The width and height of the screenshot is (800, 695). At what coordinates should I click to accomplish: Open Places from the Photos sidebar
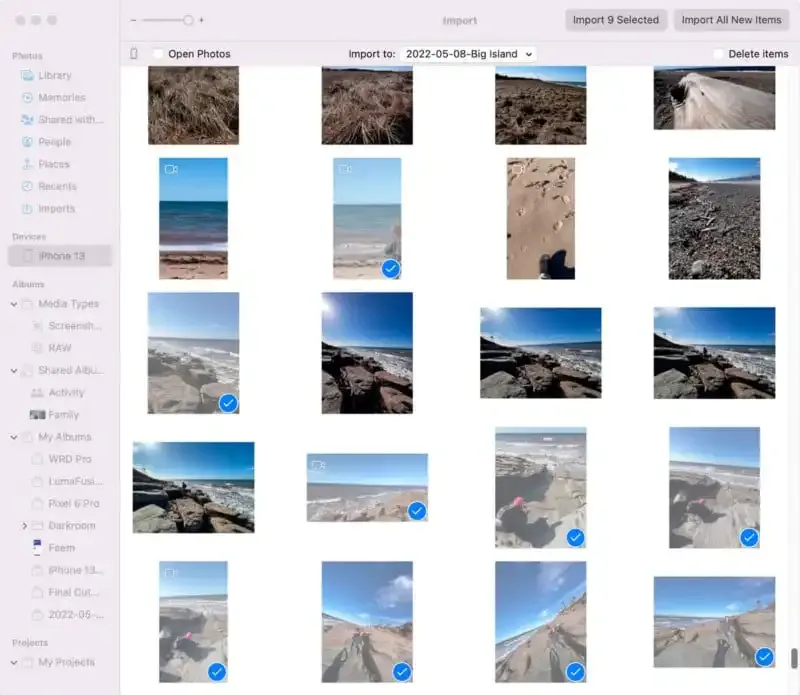56,164
